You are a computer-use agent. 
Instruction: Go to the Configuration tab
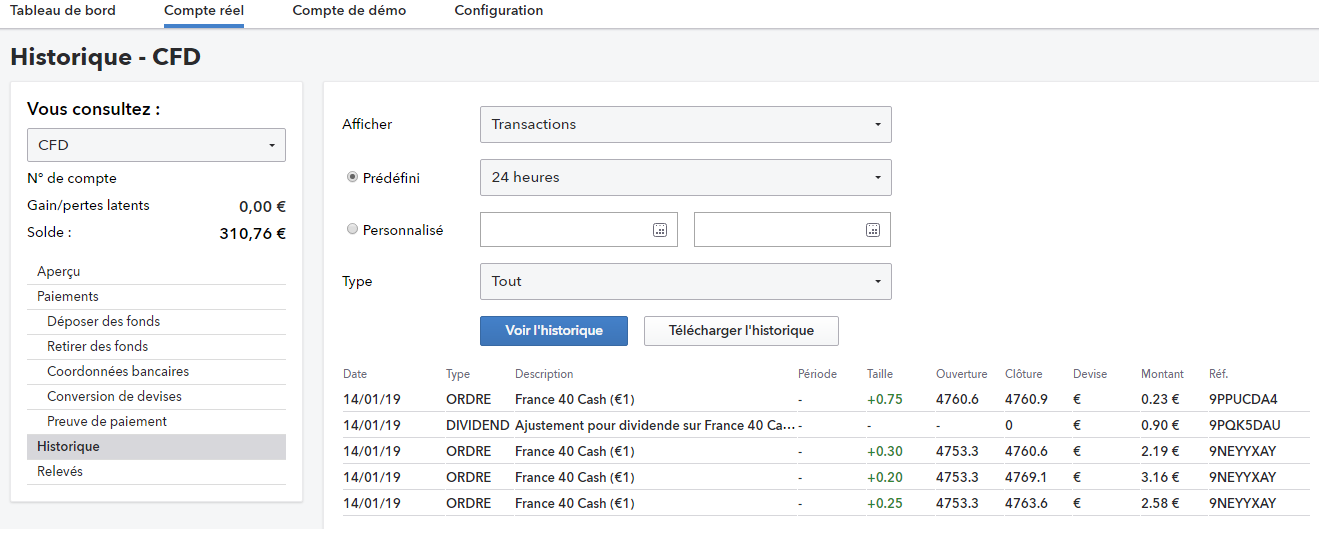(x=499, y=11)
